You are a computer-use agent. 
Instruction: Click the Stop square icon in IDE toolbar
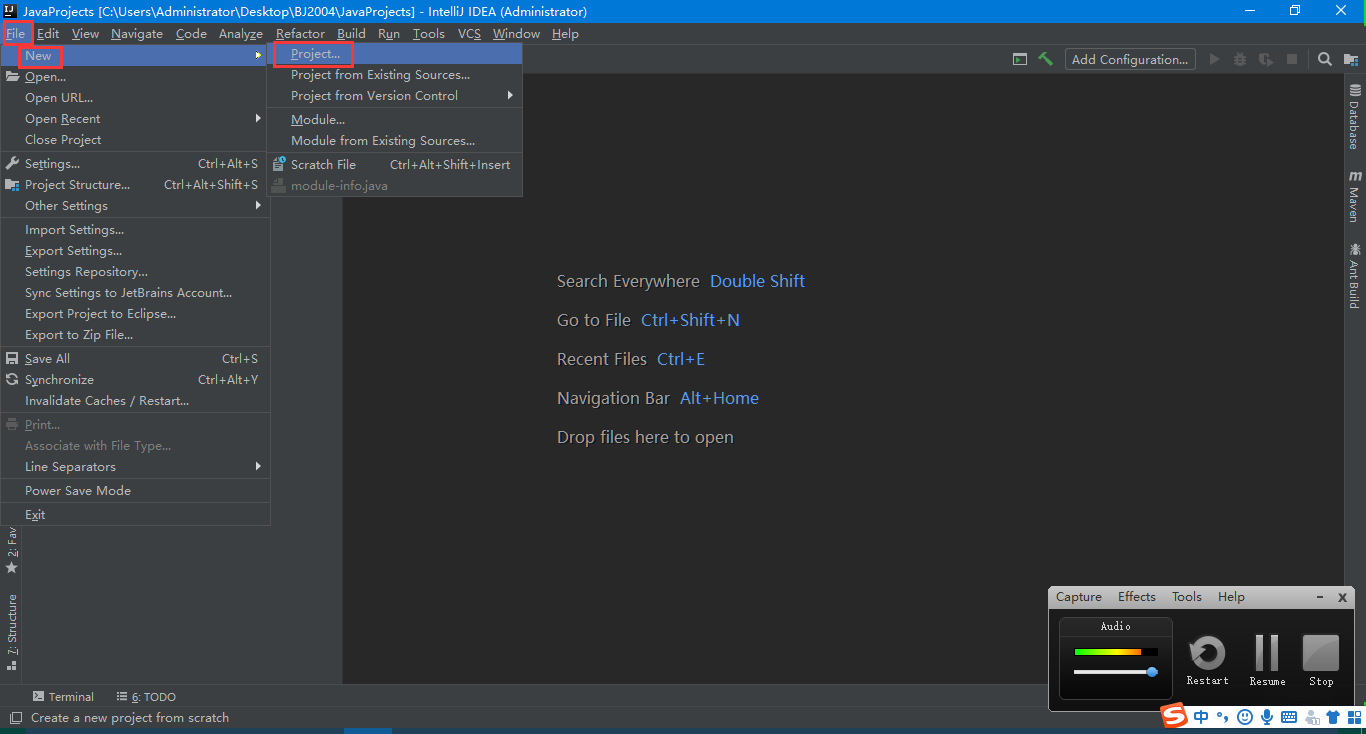1292,59
